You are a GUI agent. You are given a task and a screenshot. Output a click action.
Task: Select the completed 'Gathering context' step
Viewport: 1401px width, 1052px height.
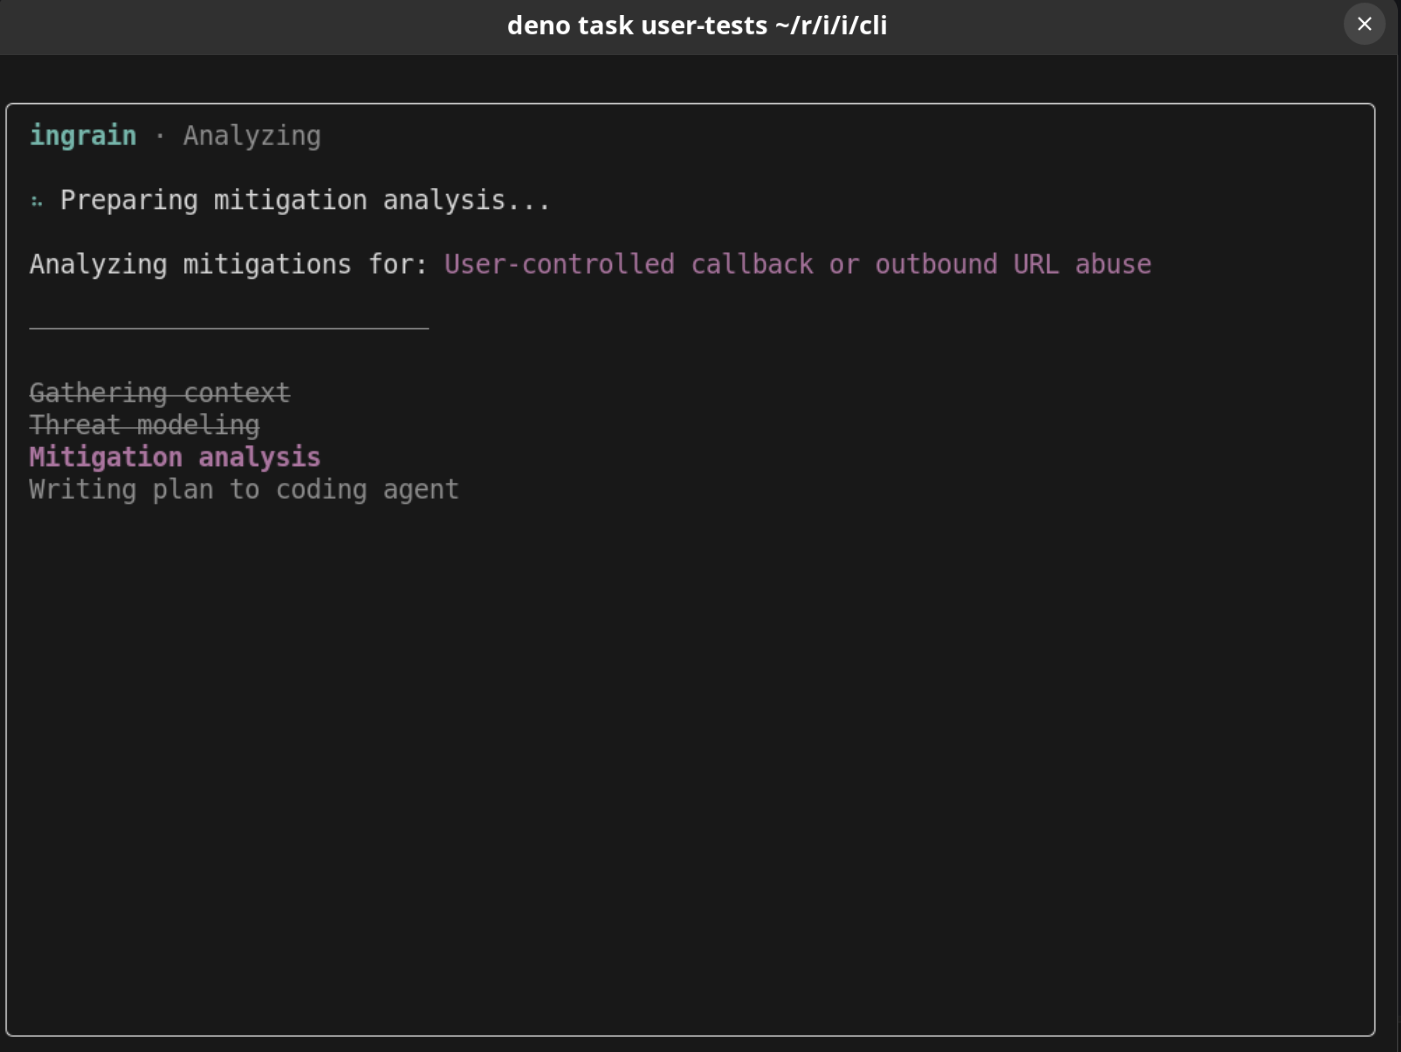160,392
